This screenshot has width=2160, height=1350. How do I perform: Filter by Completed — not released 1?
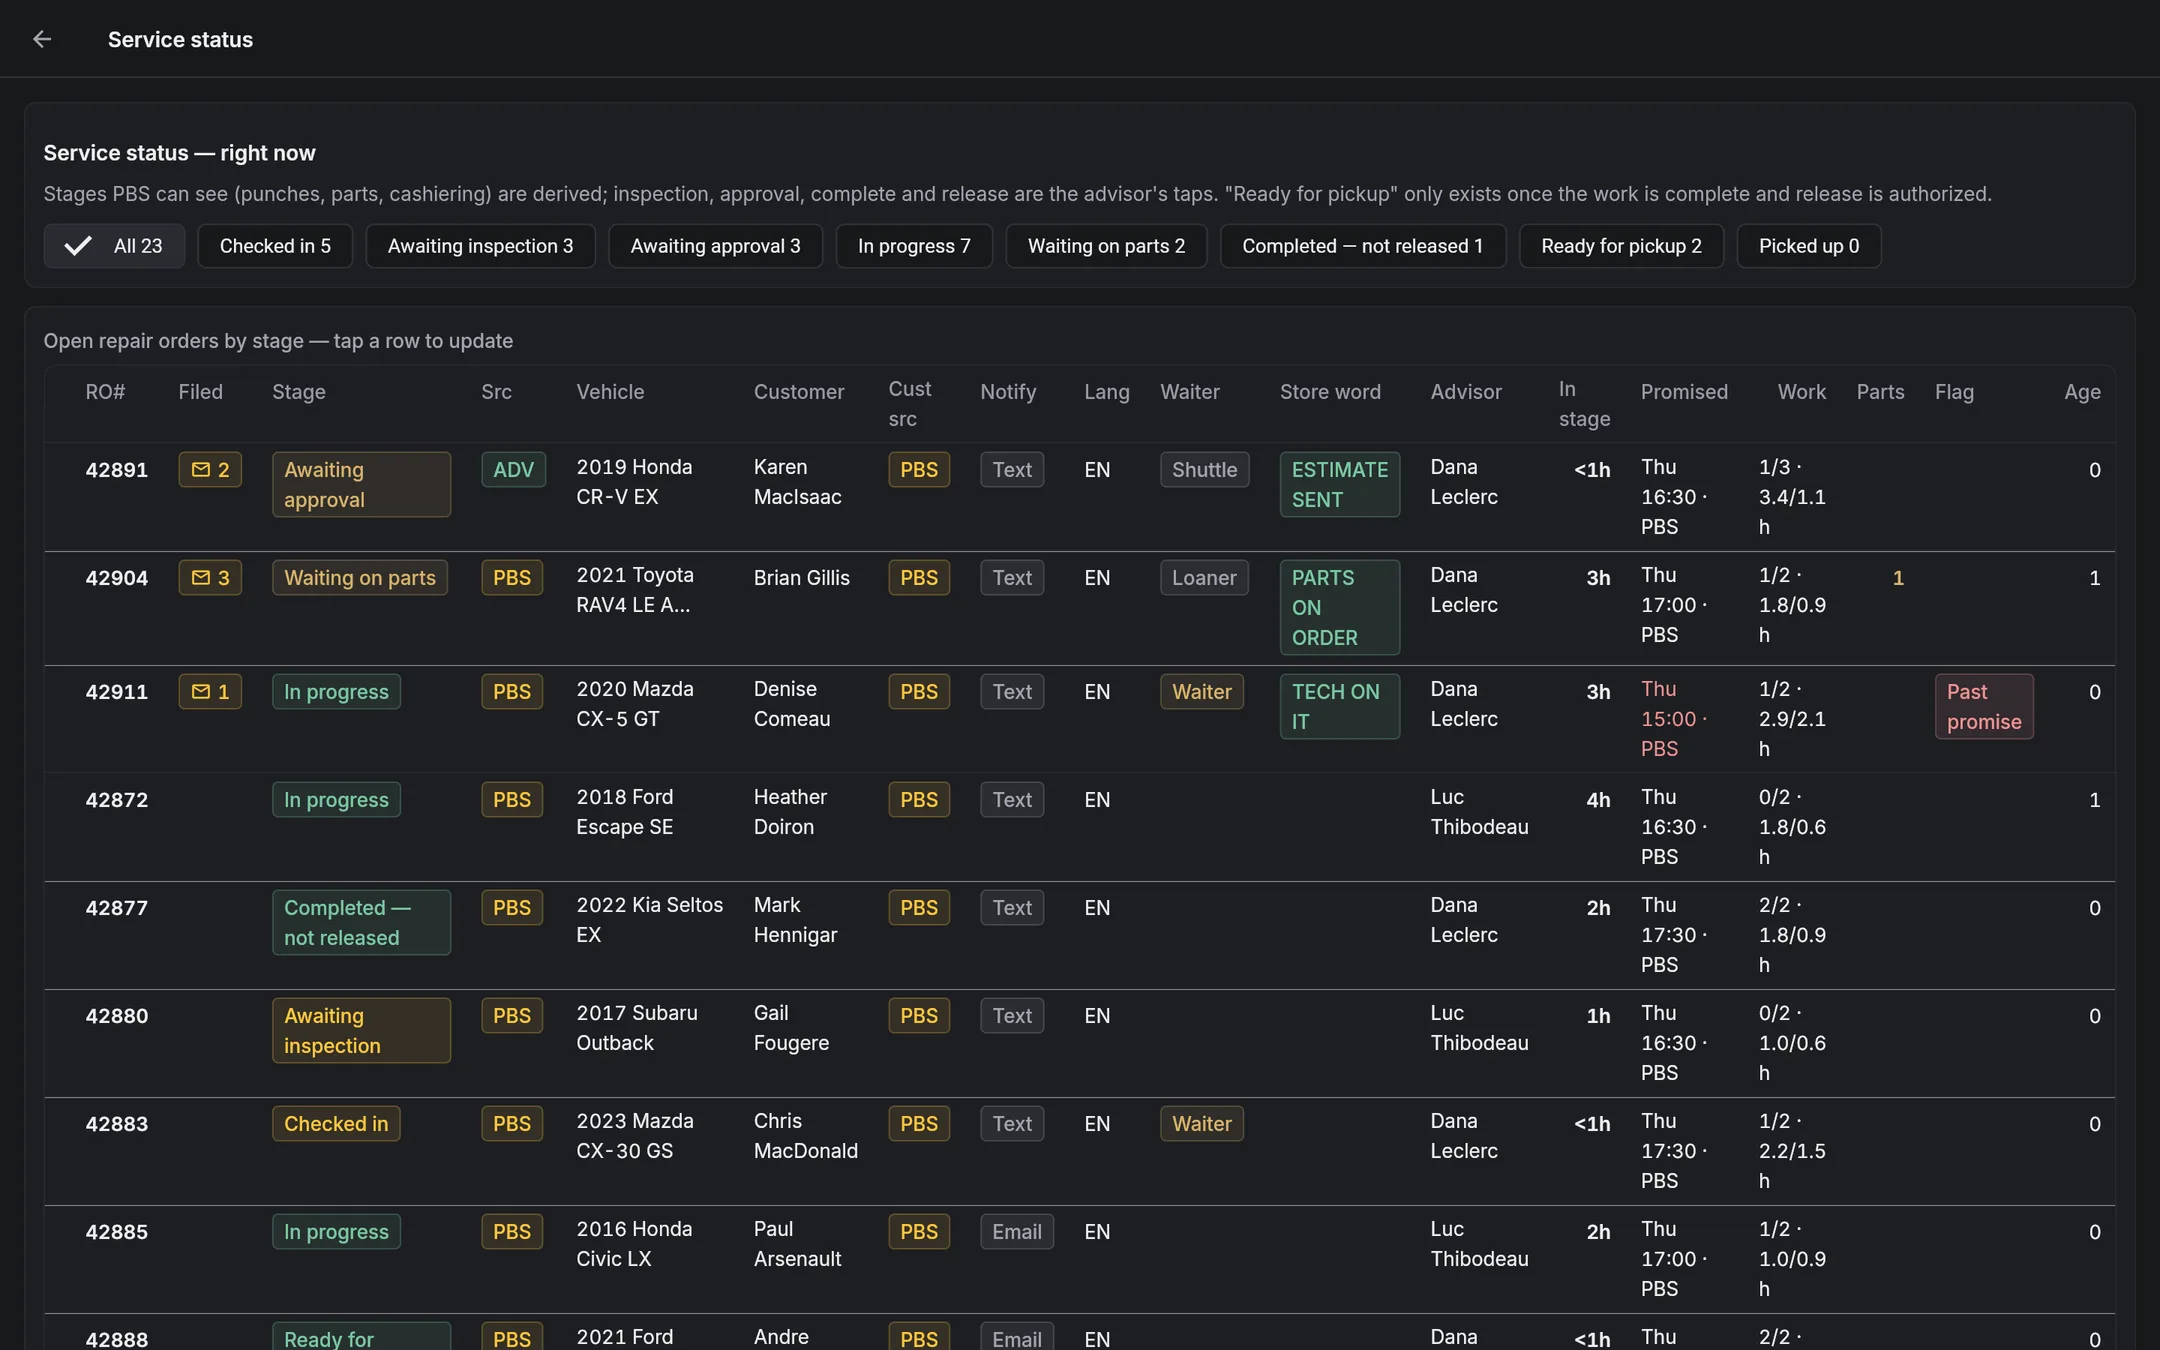[1363, 246]
